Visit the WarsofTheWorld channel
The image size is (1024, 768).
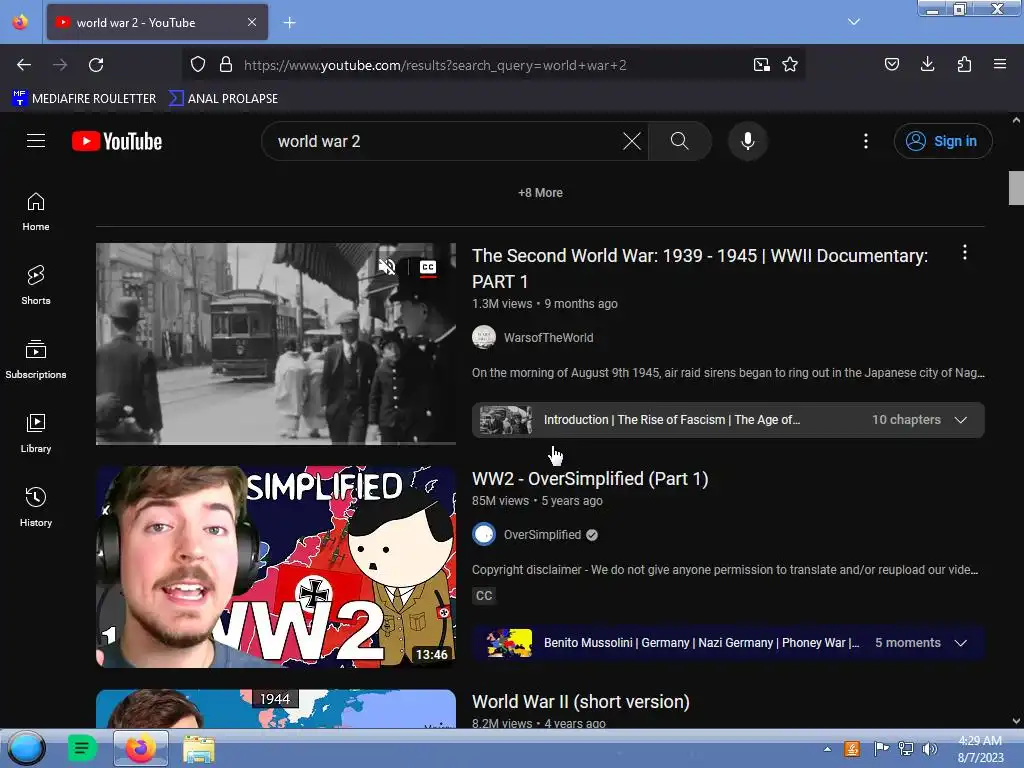tap(549, 338)
